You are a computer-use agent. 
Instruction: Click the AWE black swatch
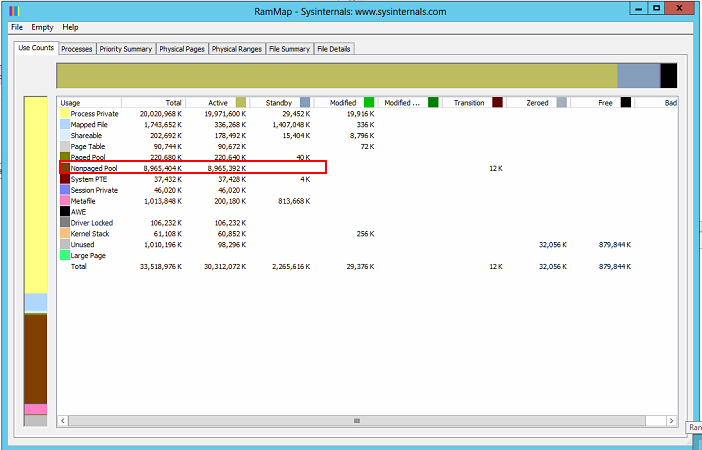(x=65, y=212)
